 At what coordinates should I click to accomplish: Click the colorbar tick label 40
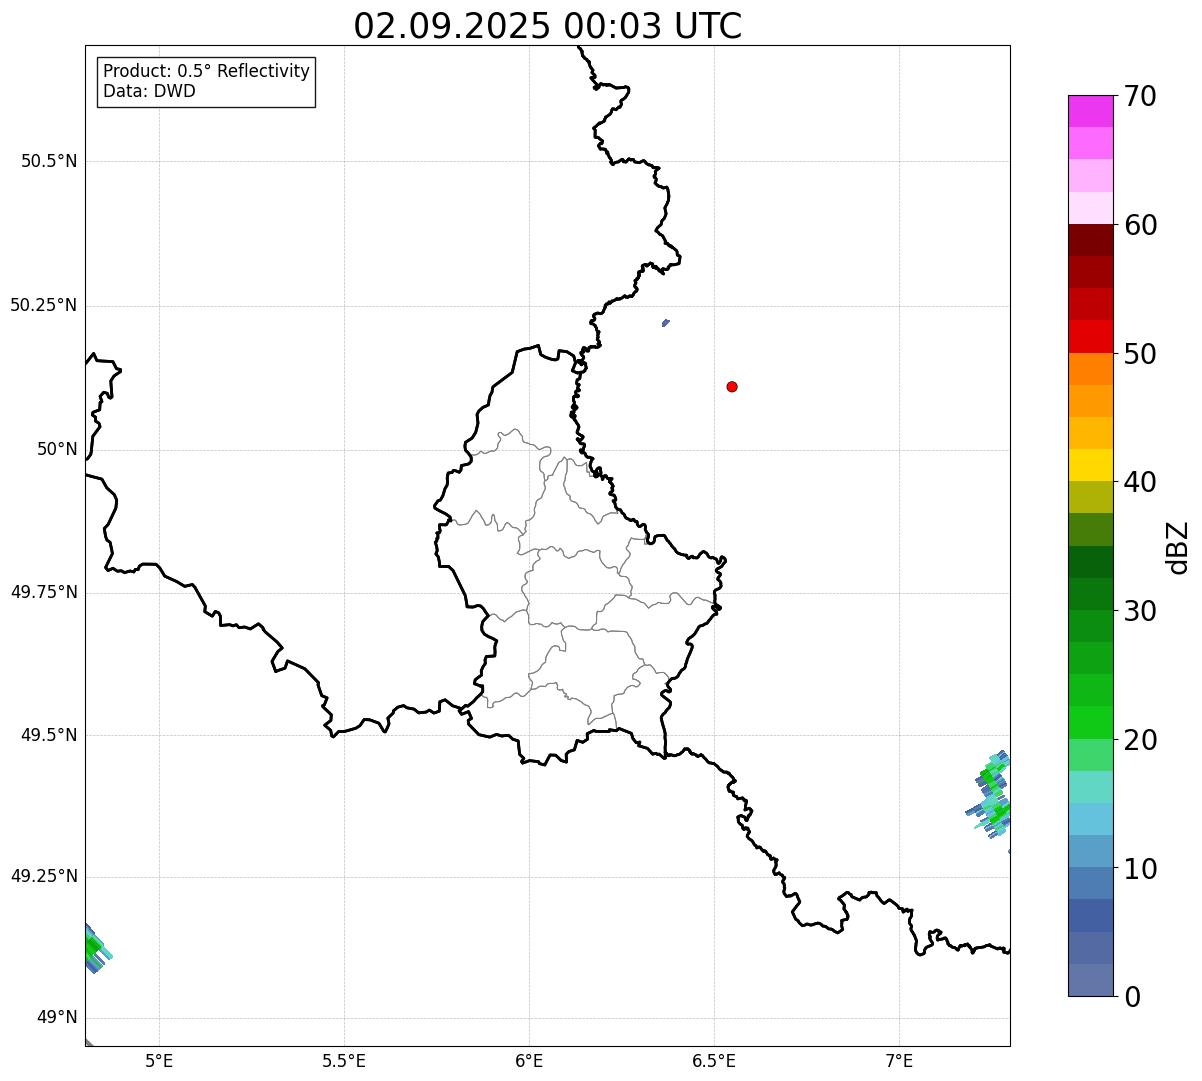pyautogui.click(x=1141, y=482)
